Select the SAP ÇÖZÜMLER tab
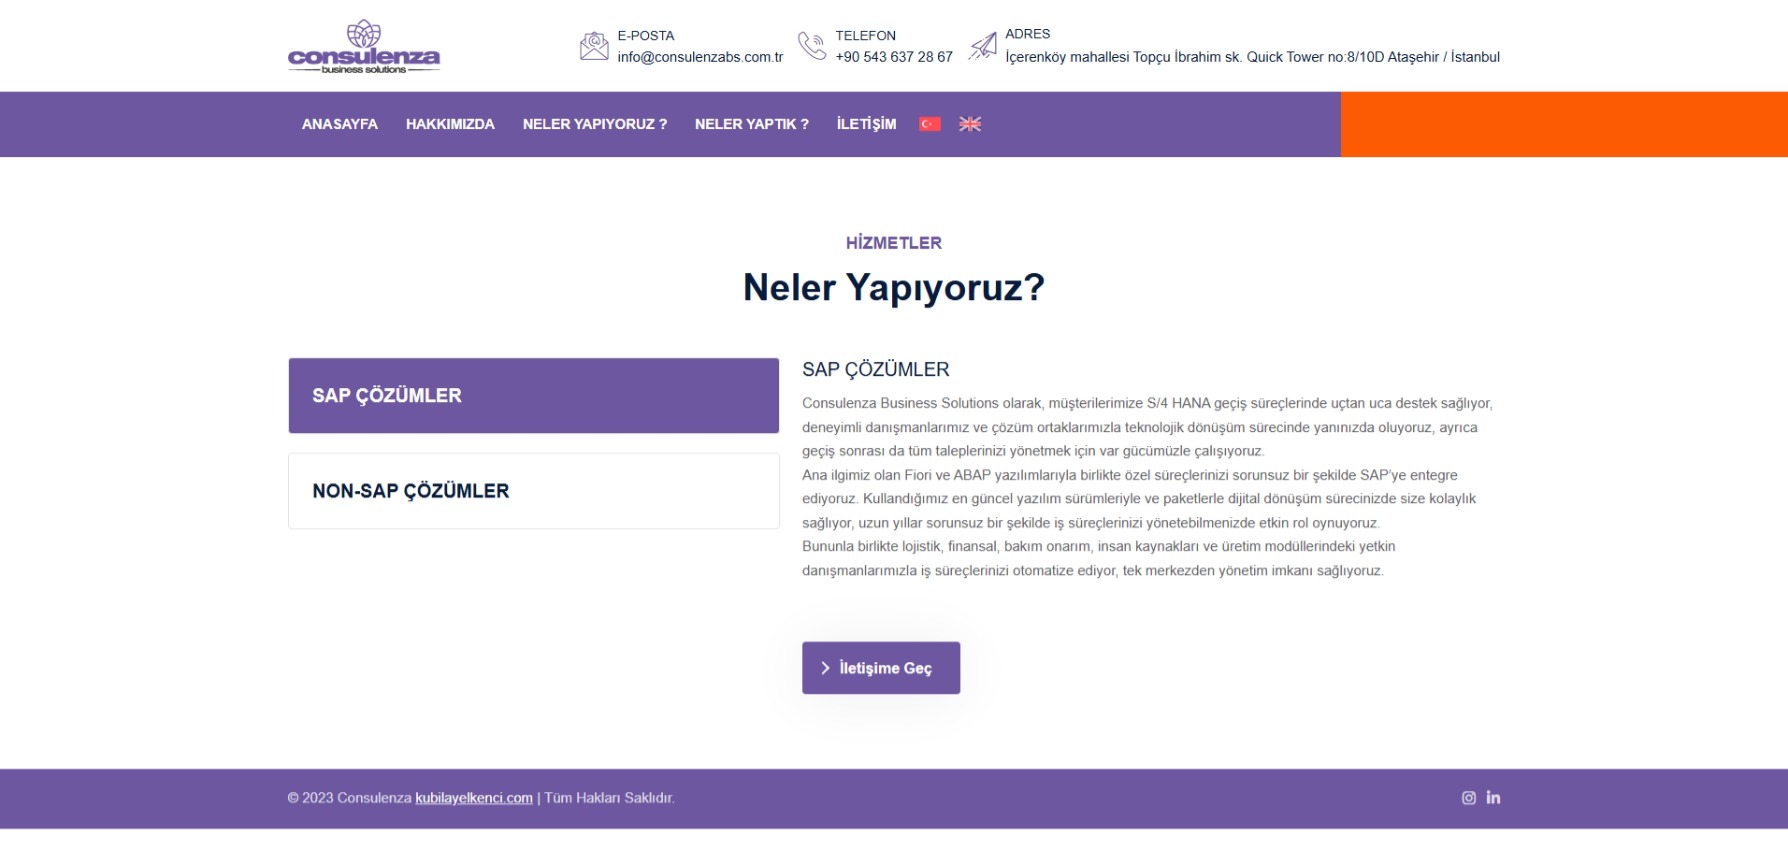 click(x=533, y=396)
